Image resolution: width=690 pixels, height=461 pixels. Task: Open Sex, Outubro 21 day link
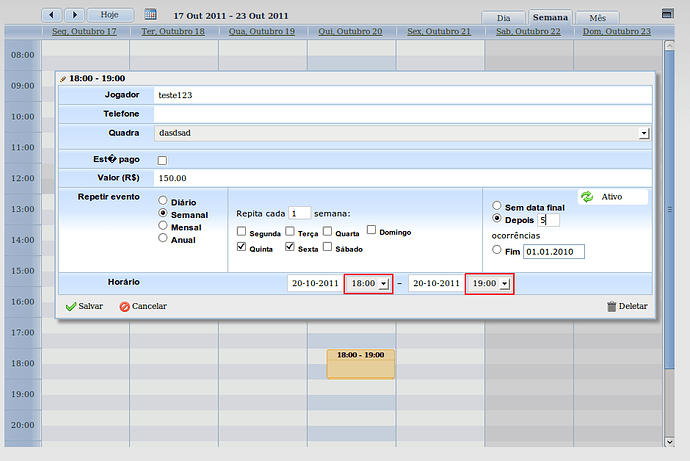coord(439,32)
